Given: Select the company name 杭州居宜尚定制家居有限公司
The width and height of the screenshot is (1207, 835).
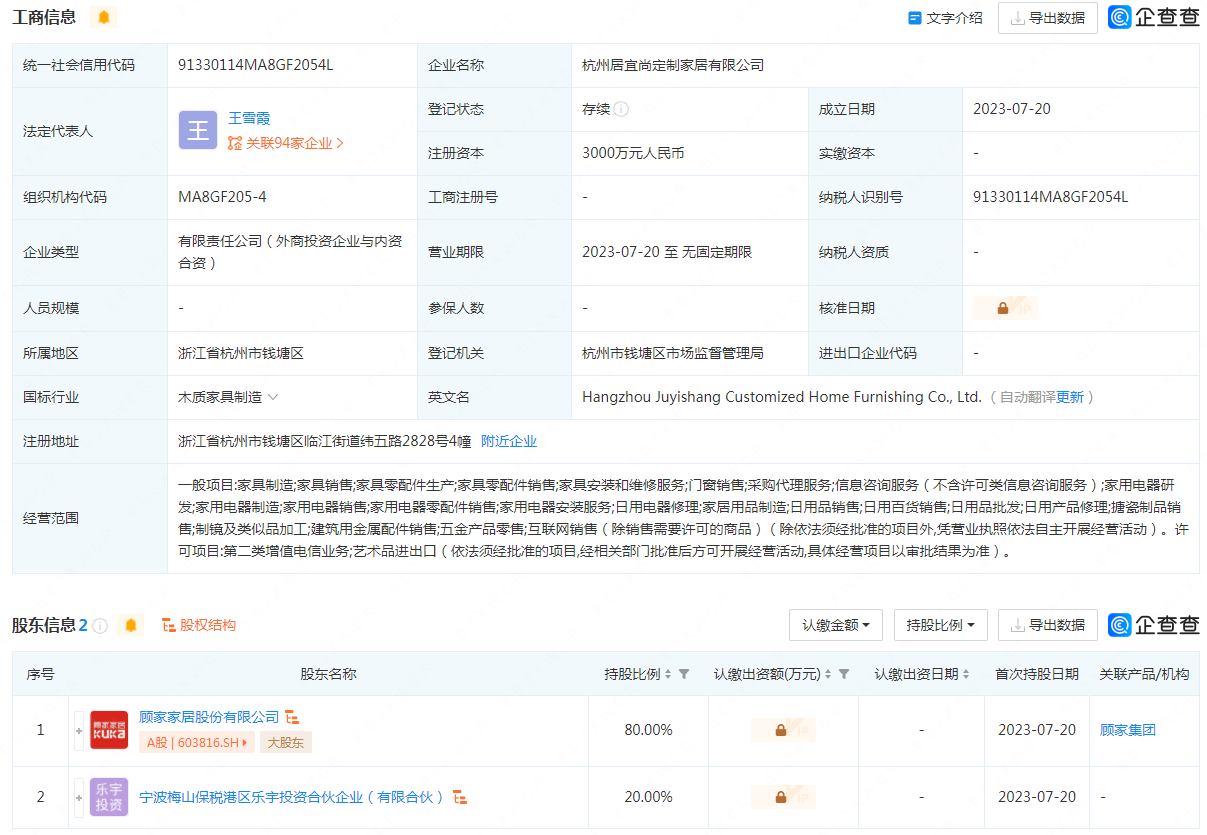Looking at the screenshot, I should 673,65.
